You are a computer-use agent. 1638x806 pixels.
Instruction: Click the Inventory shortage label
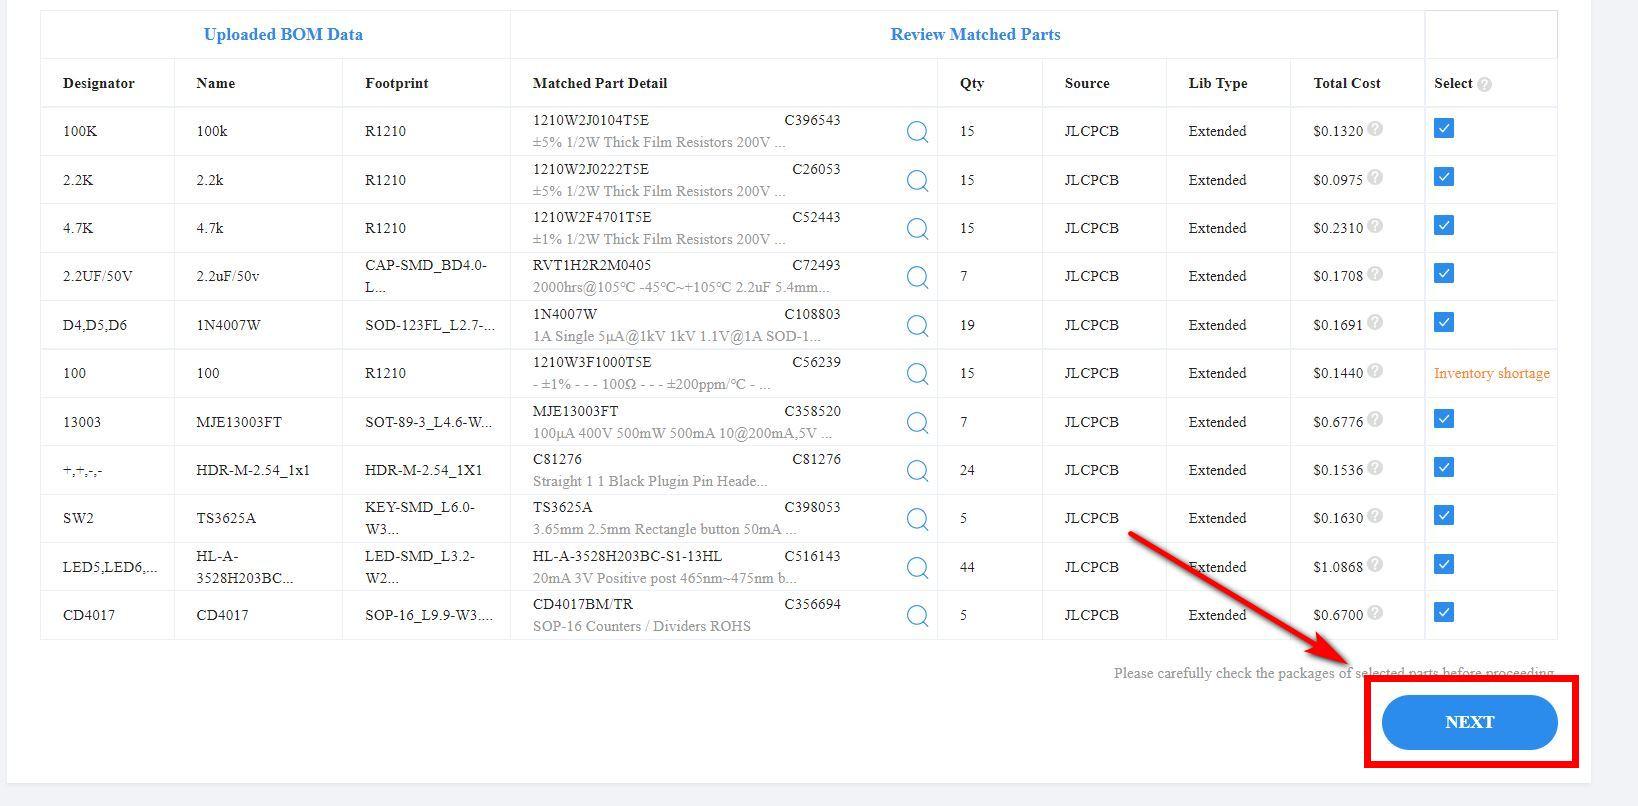[x=1491, y=373]
